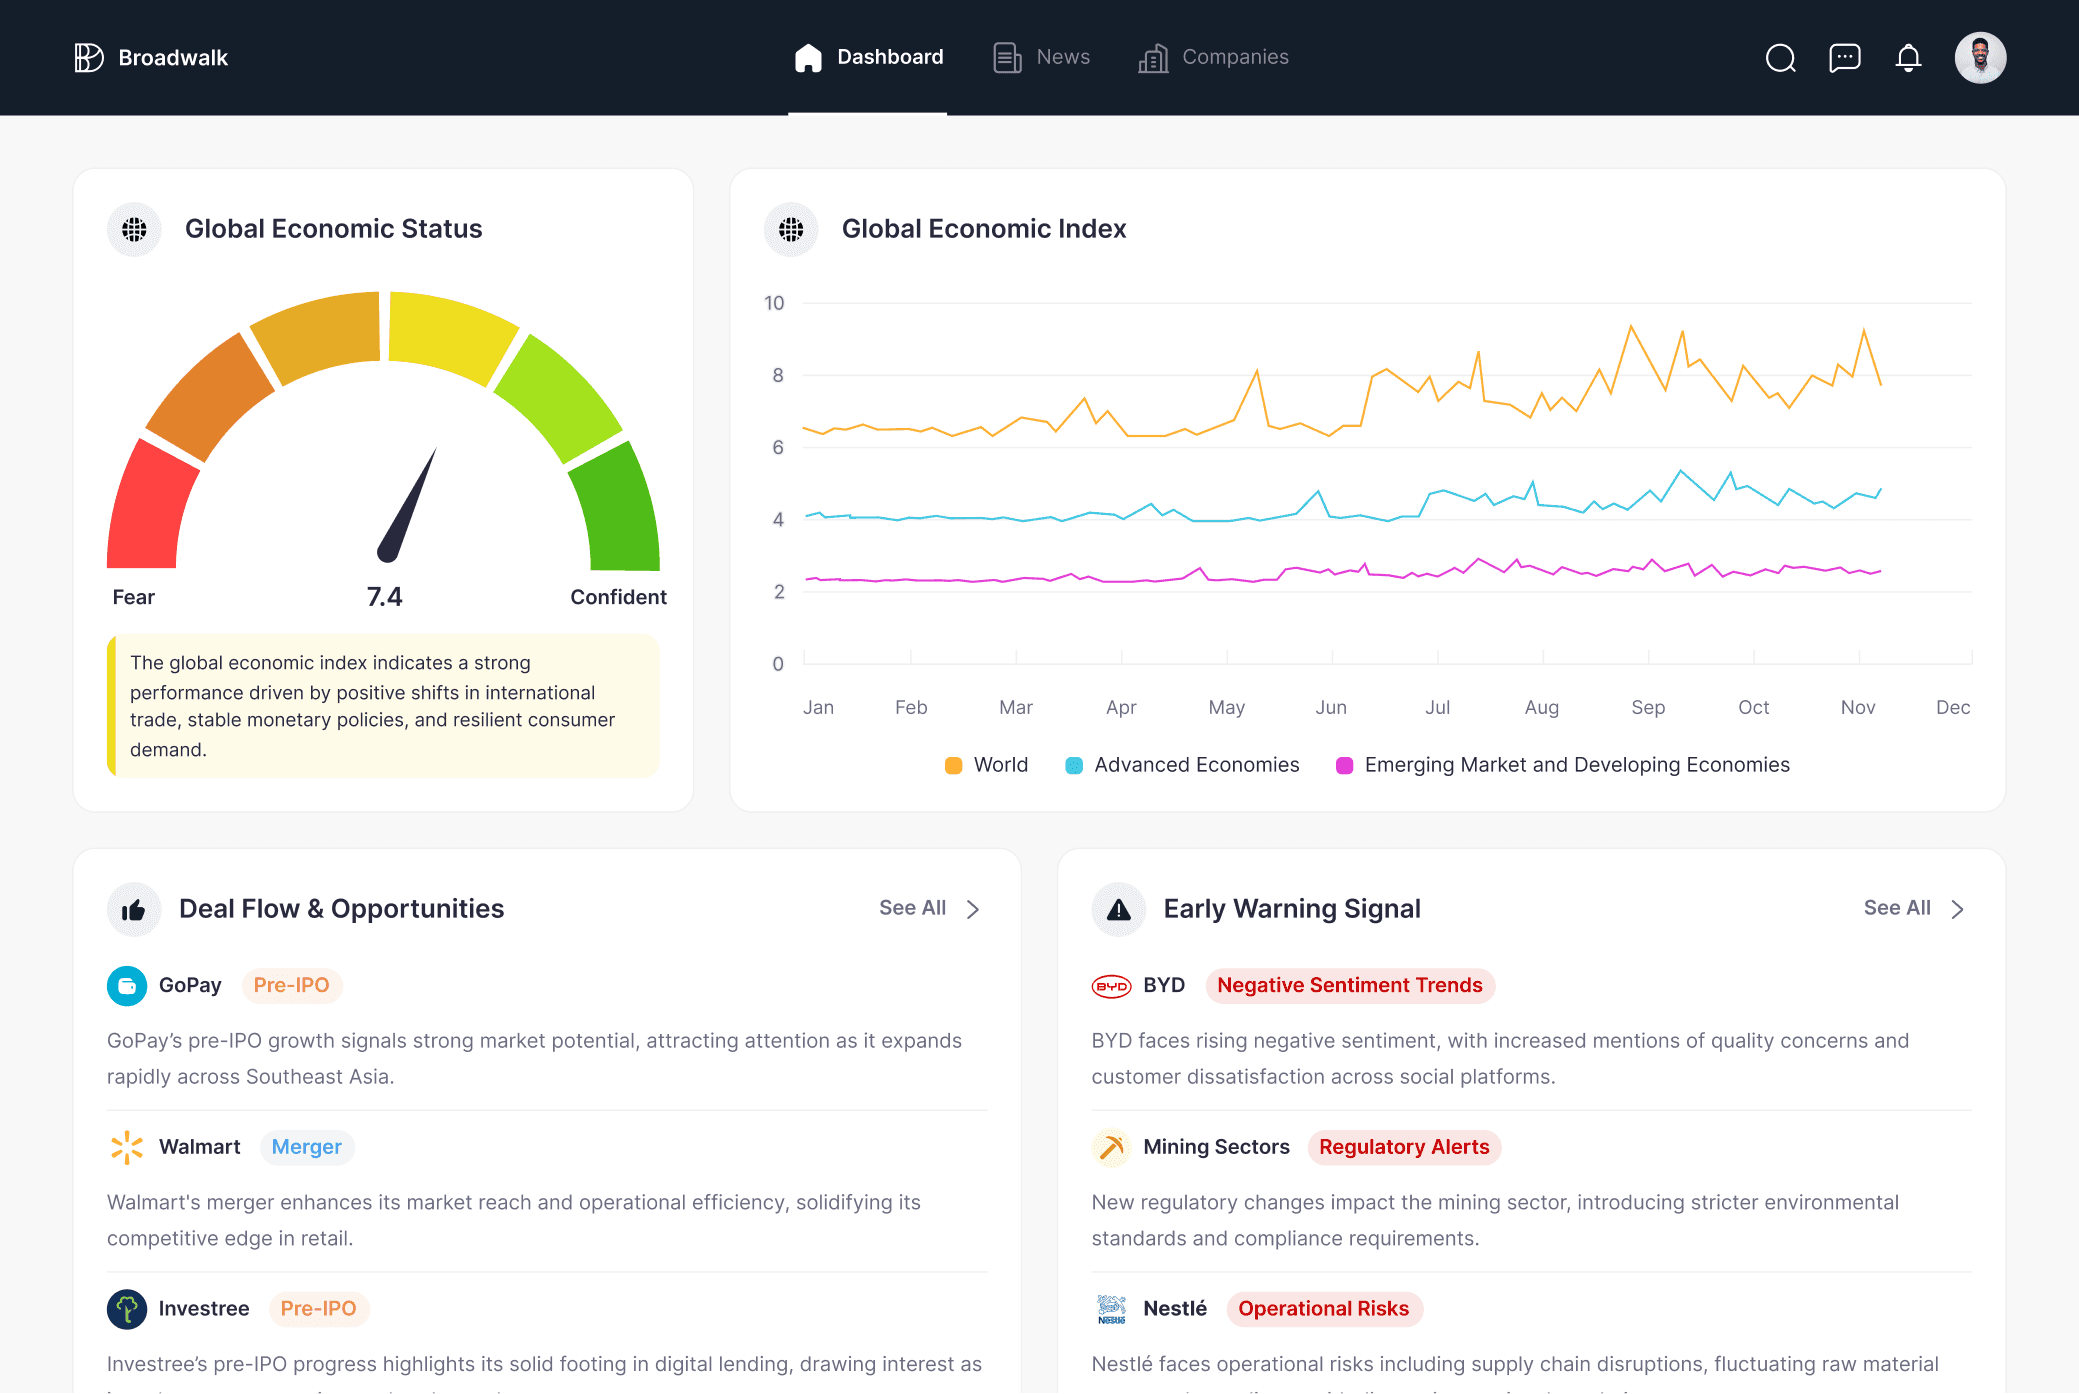The image size is (2079, 1394).
Task: Click the Broadwalk brand name
Action: coord(173,58)
